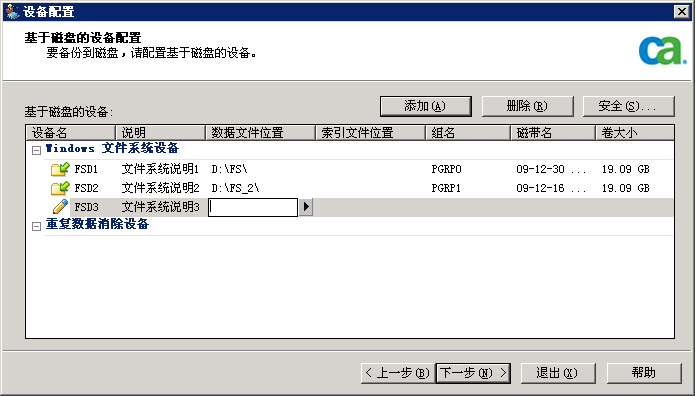This screenshot has height=396, width=695.
Task: Sort by 卷大小 column header
Action: [635, 133]
